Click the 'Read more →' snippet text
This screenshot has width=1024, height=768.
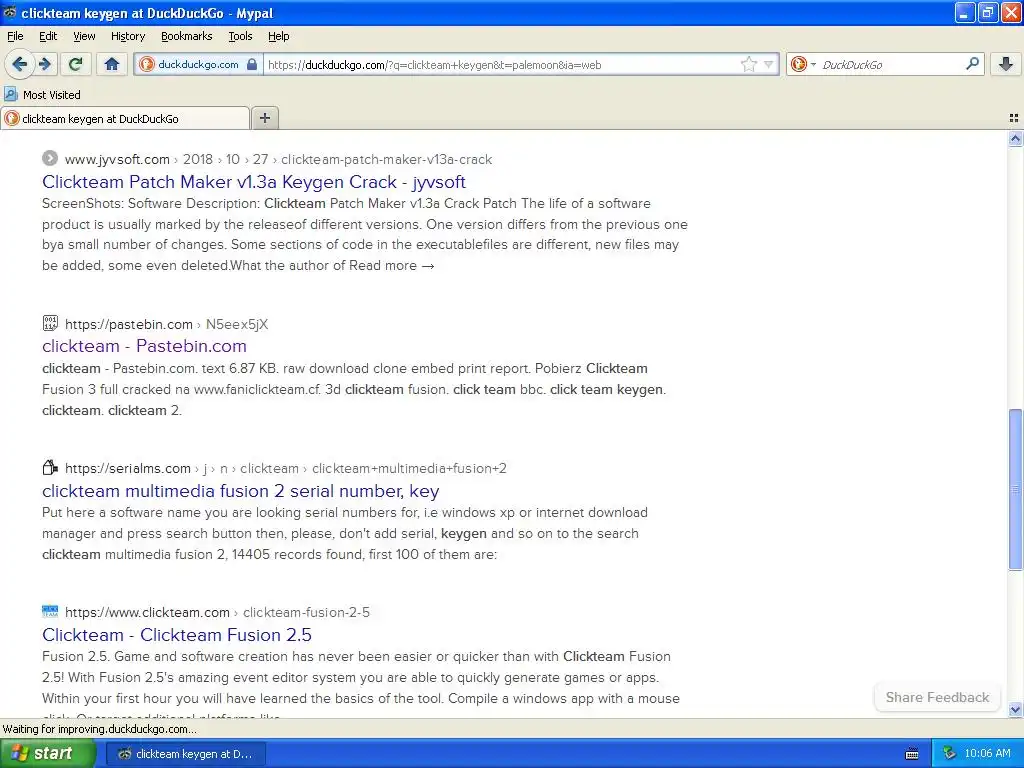point(392,266)
